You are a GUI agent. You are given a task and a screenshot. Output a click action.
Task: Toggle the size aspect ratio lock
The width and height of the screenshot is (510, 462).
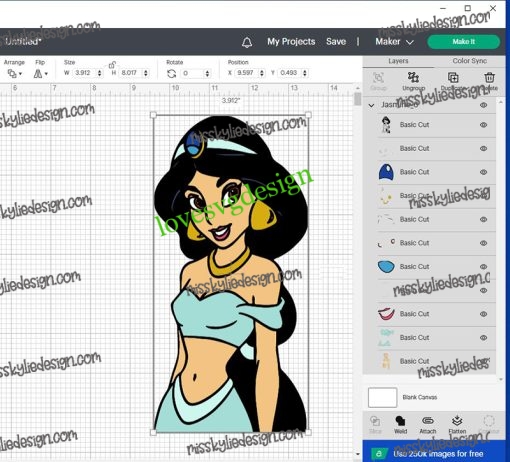click(112, 65)
